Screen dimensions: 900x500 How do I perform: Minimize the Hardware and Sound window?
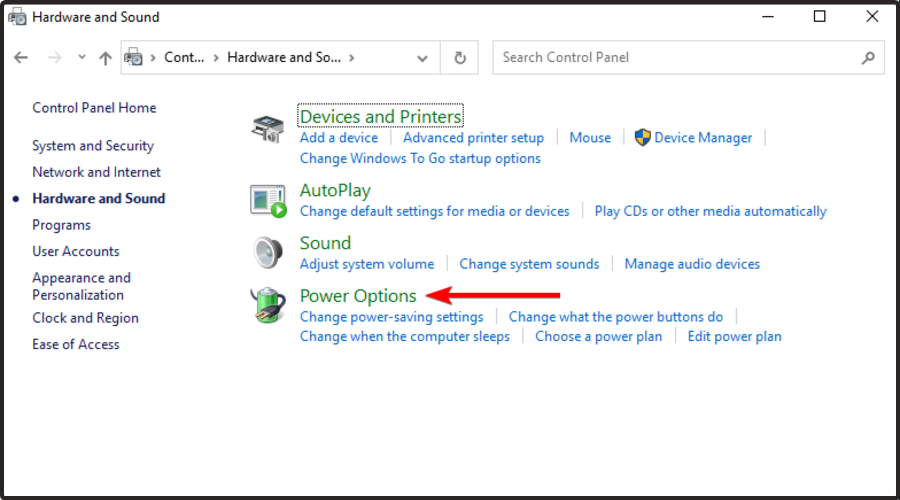pyautogui.click(x=768, y=17)
